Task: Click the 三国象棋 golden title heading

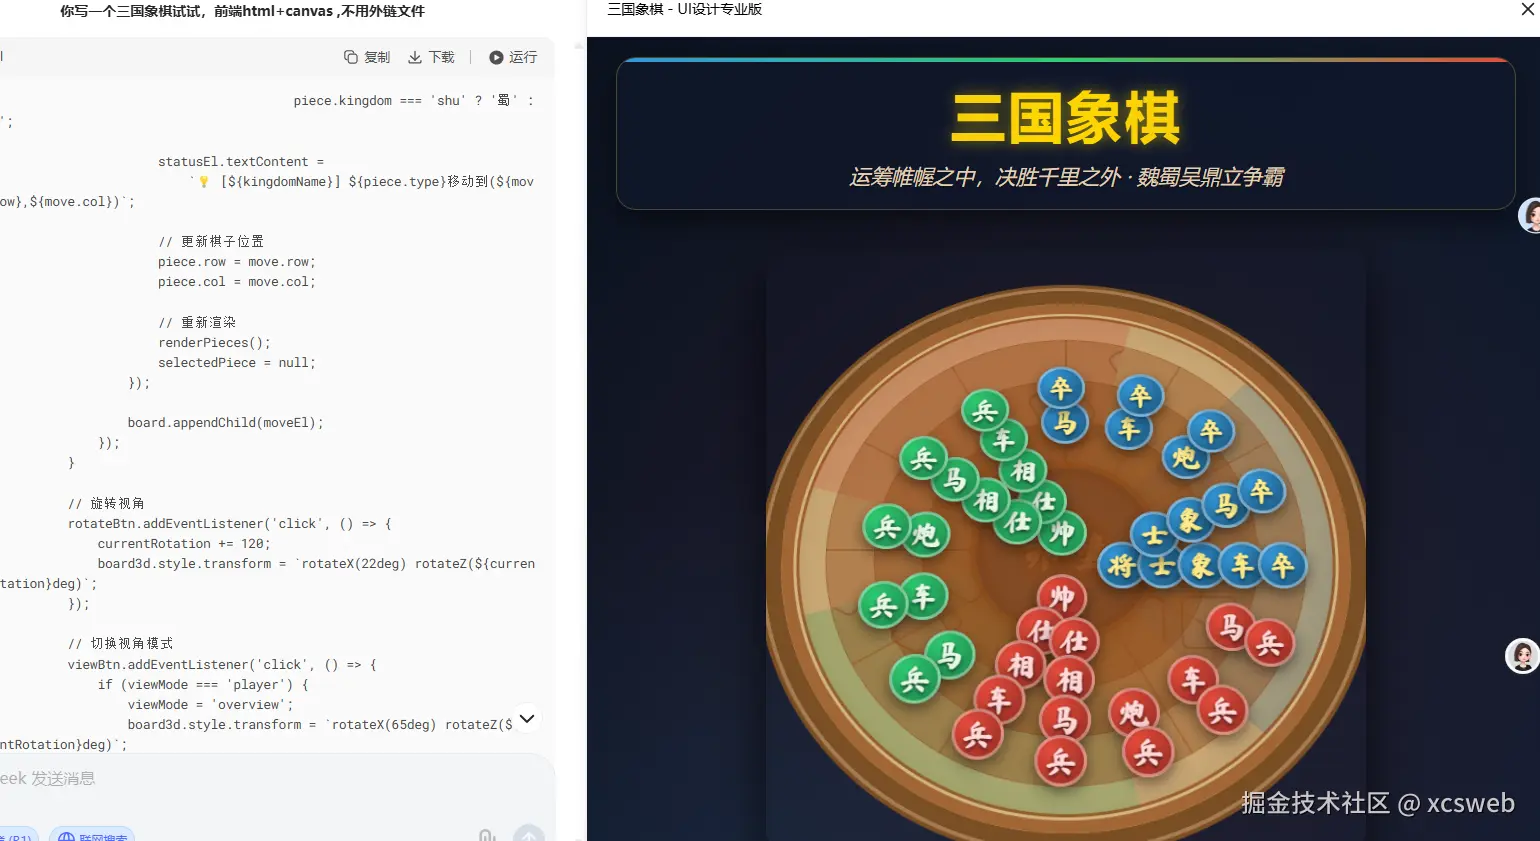Action: pyautogui.click(x=1065, y=118)
